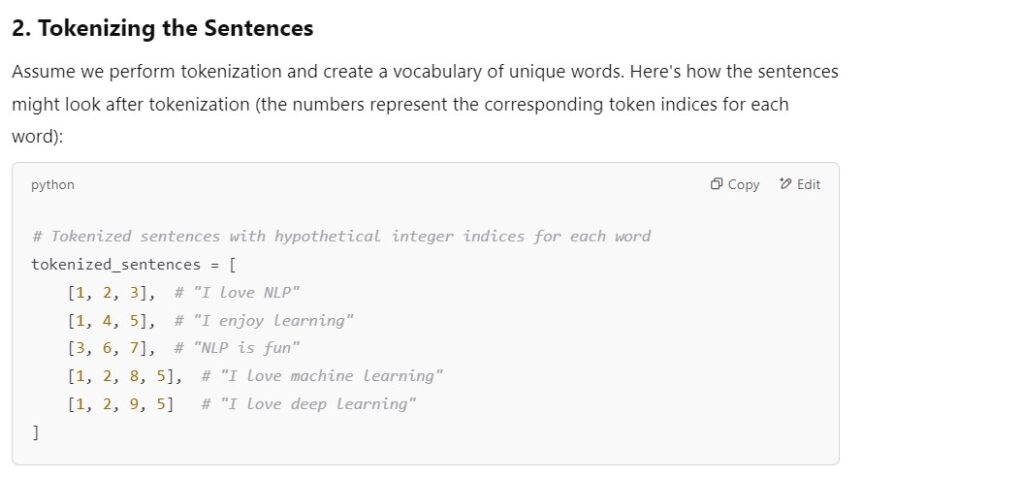This screenshot has width=1024, height=478.
Task: Click the copy icon in the code block header
Action: (x=717, y=185)
